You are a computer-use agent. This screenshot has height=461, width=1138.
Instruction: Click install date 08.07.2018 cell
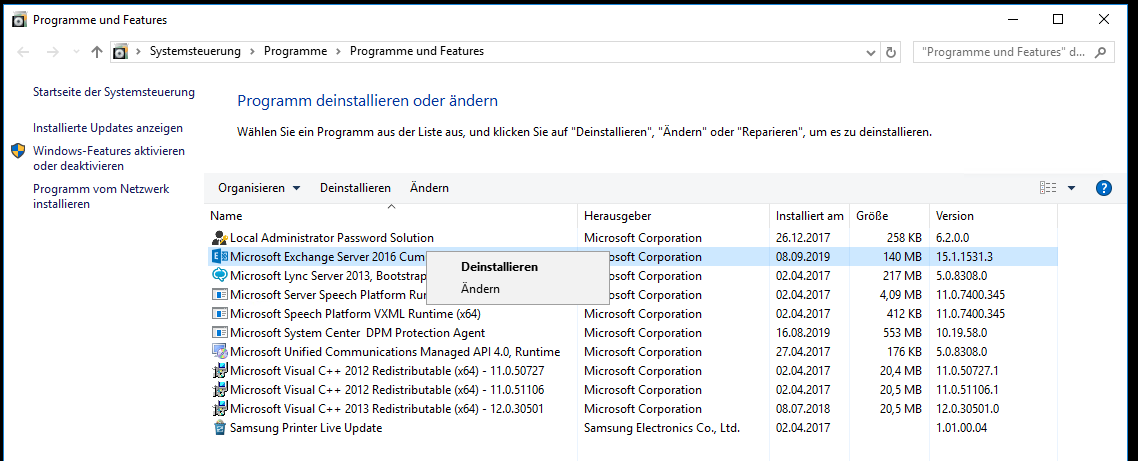[803, 409]
